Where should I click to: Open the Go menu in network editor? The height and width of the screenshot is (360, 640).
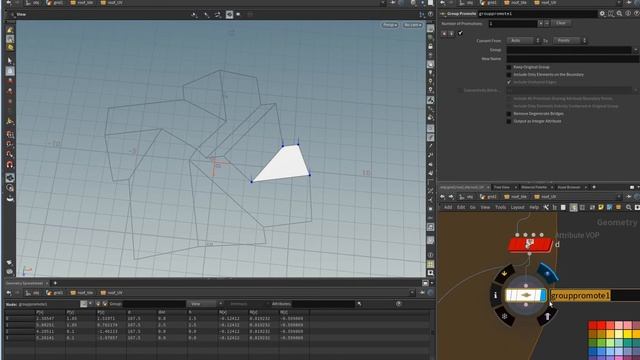point(473,207)
